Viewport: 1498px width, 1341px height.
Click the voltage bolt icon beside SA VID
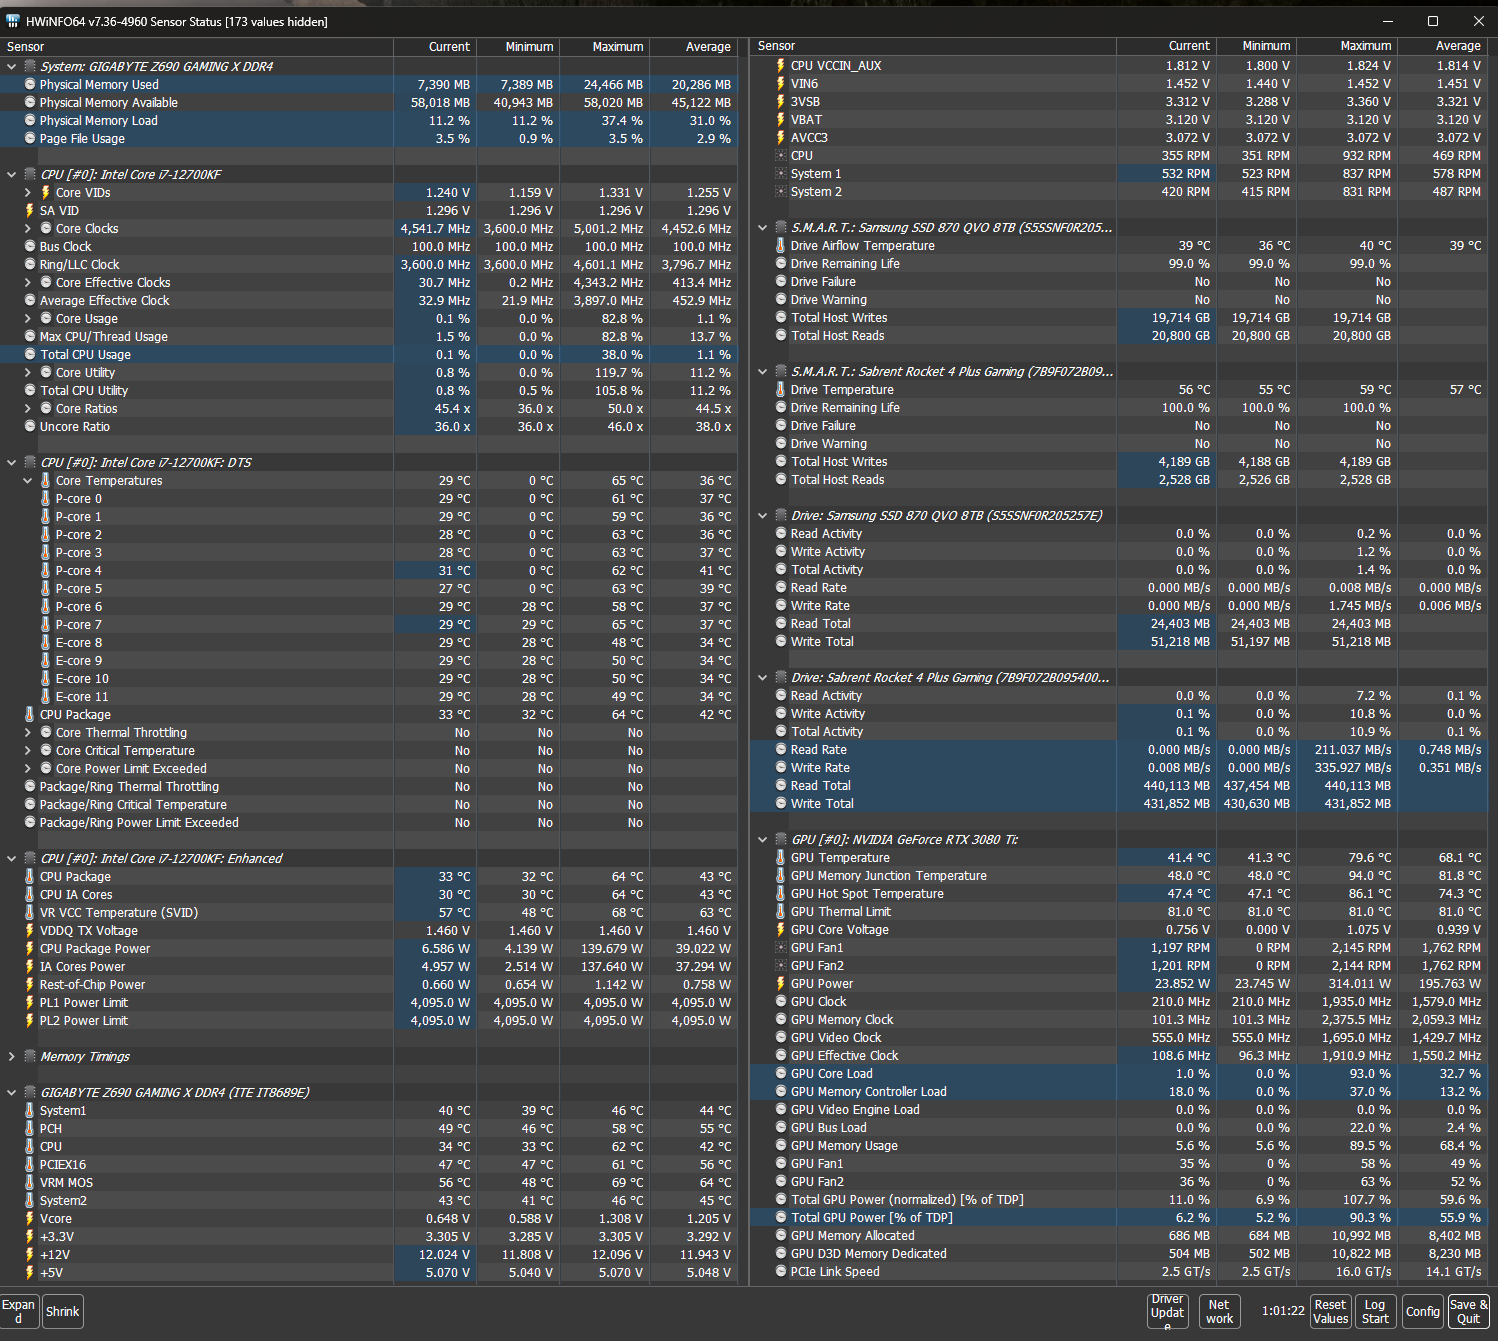pos(30,211)
